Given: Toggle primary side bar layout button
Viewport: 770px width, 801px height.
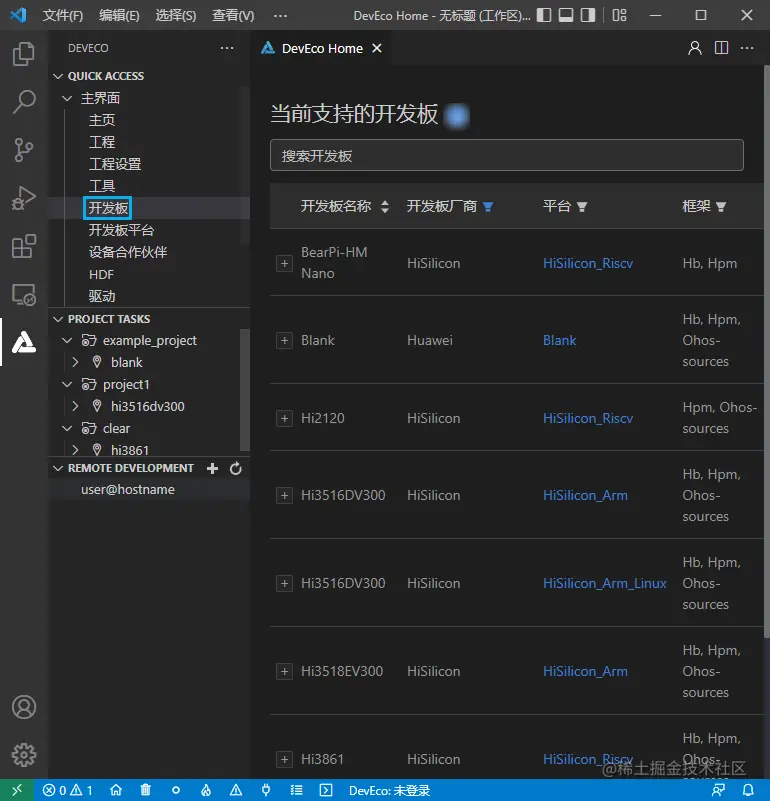Looking at the screenshot, I should click(544, 15).
